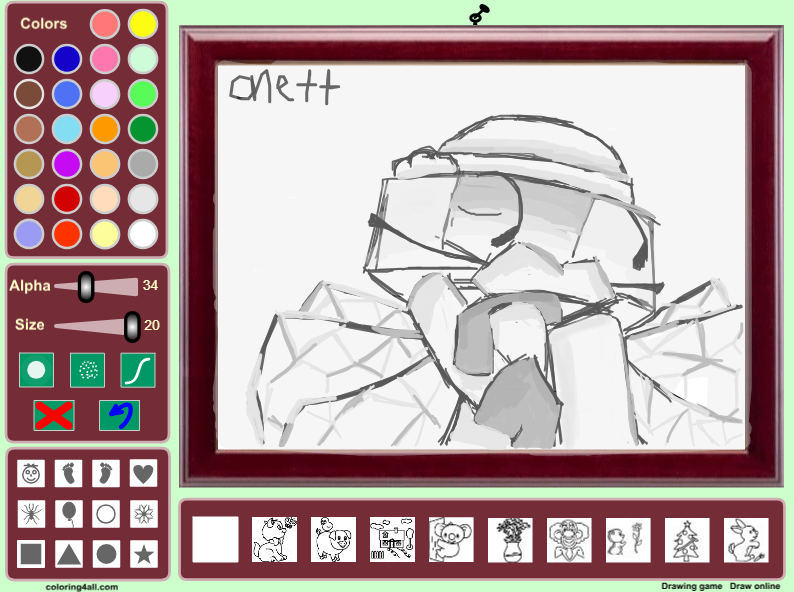Pick the star stamp
This screenshot has height=592, width=794.
(143, 554)
